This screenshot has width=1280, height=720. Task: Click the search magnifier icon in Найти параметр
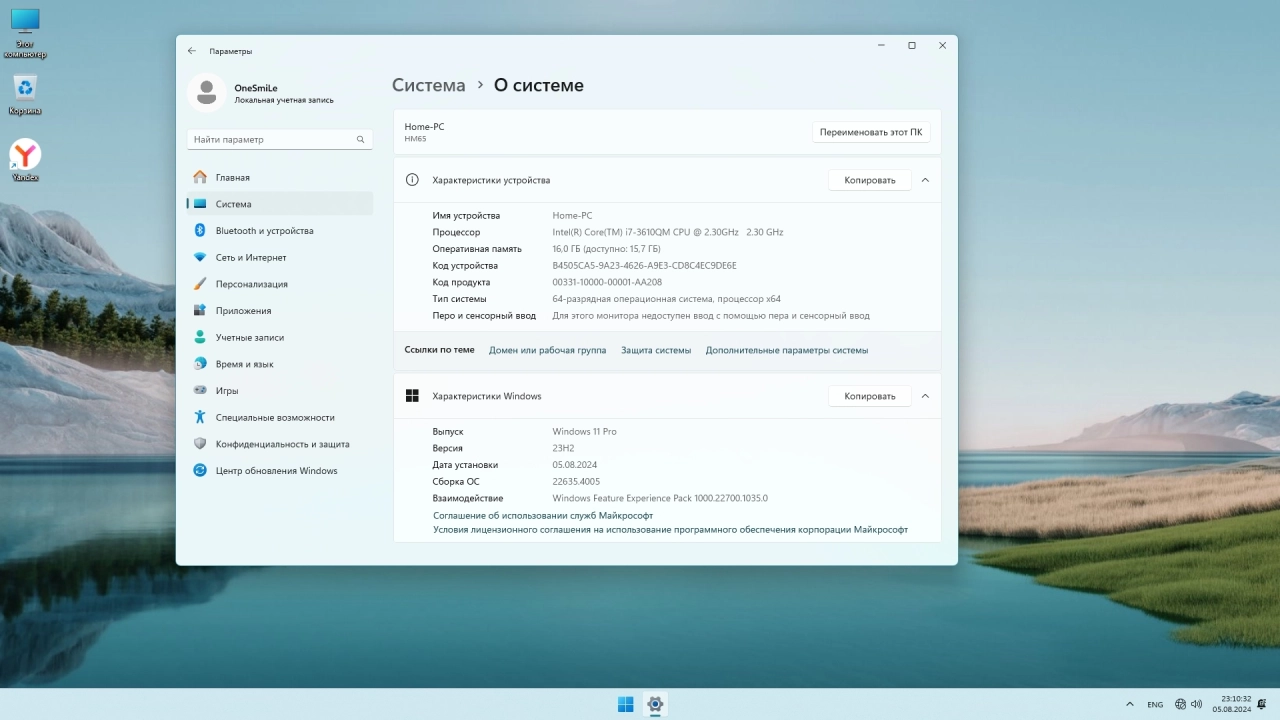361,140
